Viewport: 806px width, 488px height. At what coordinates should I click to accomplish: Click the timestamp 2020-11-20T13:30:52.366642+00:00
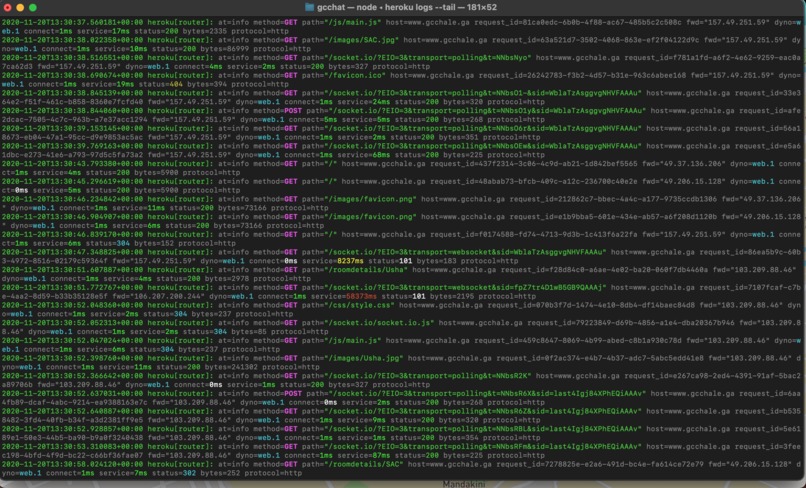(72, 376)
